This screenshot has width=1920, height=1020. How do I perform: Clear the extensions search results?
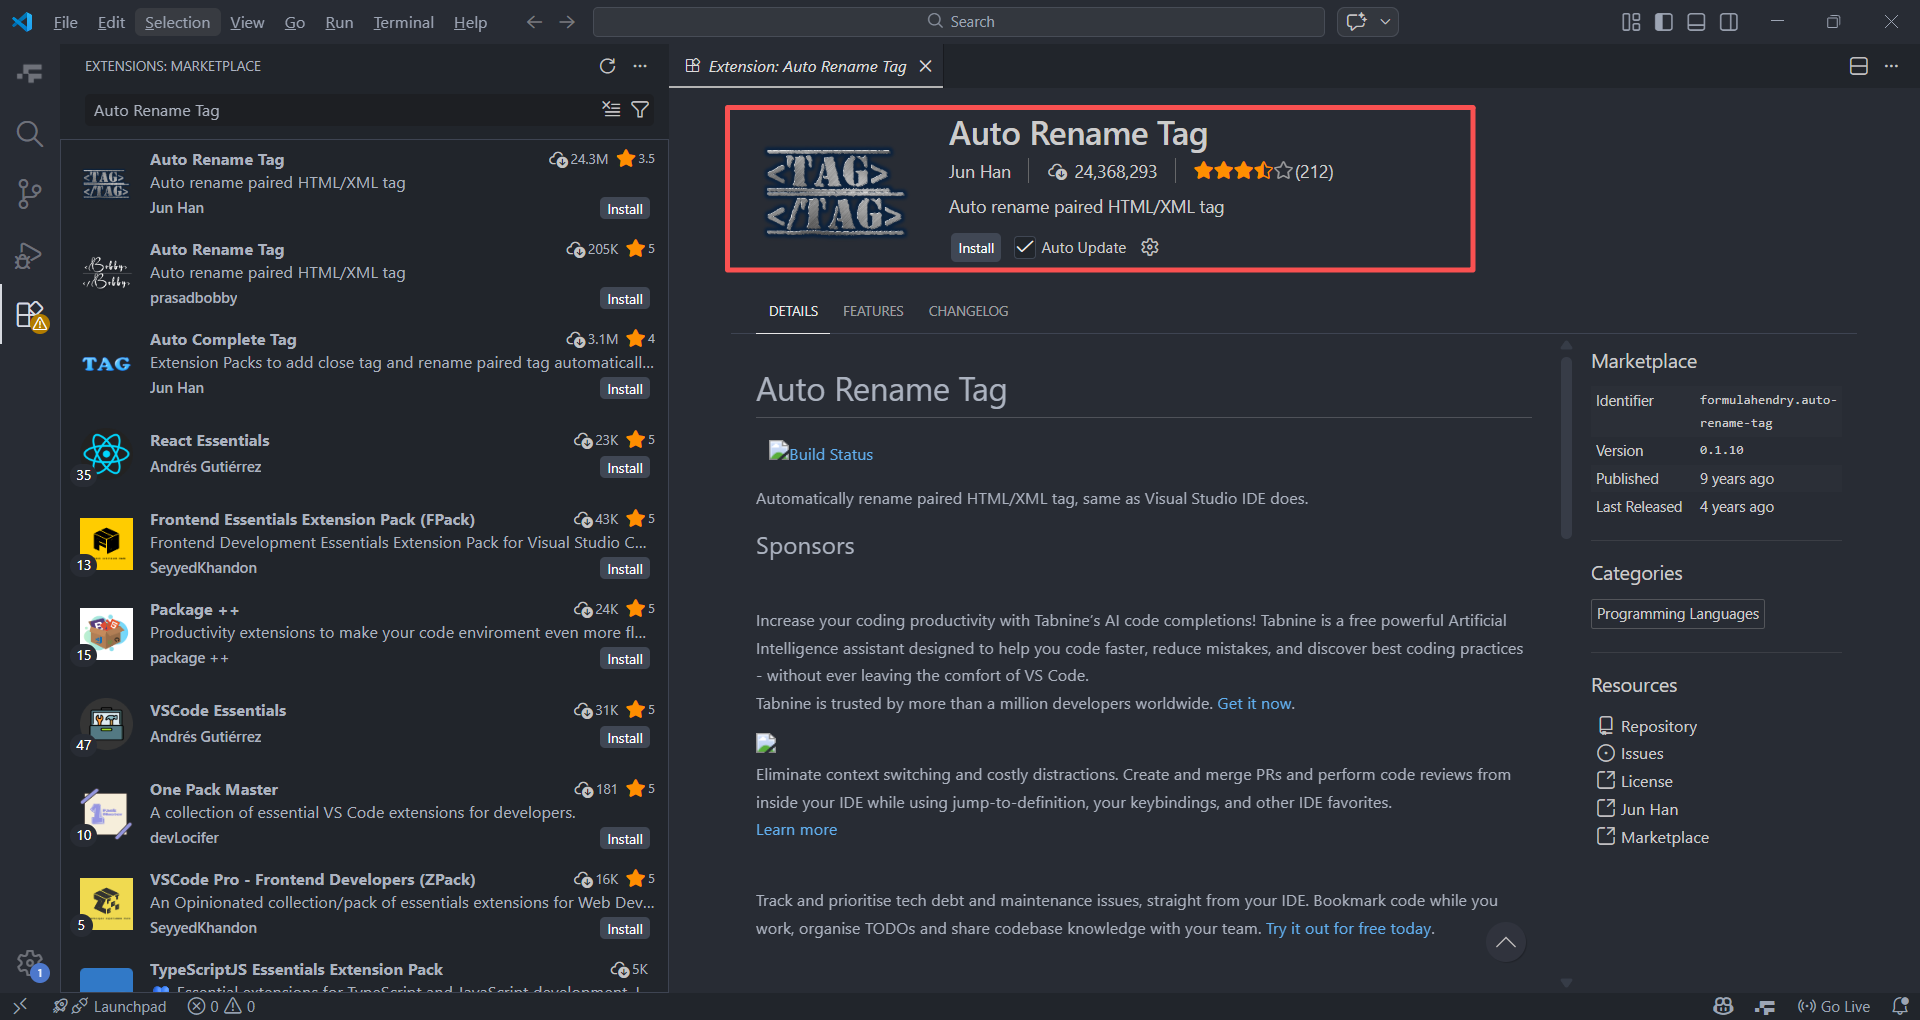click(611, 110)
